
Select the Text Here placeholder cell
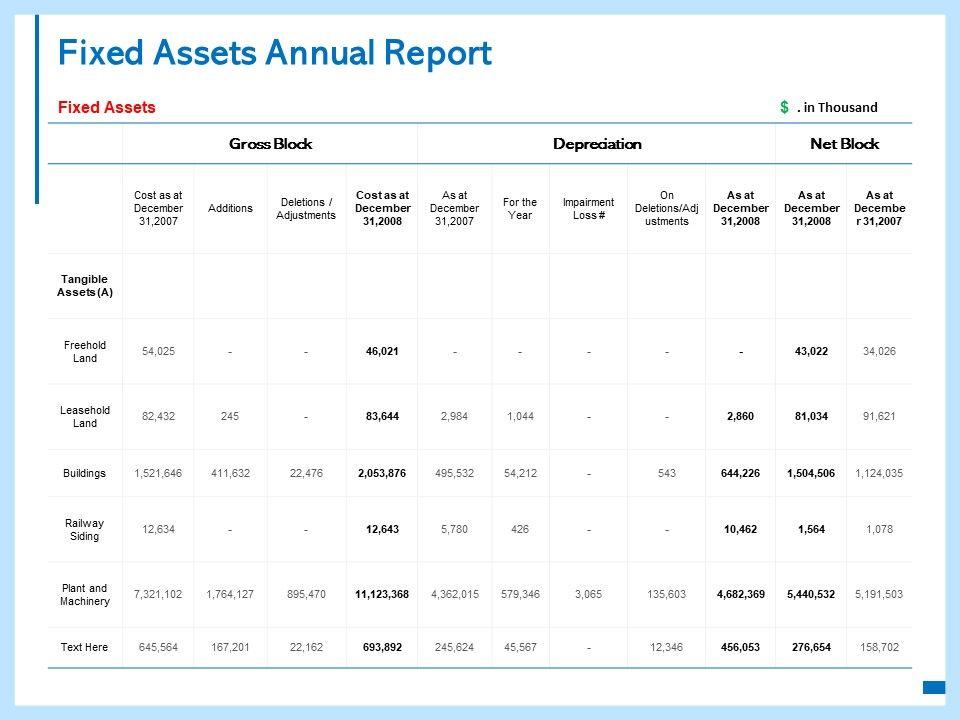click(x=84, y=647)
